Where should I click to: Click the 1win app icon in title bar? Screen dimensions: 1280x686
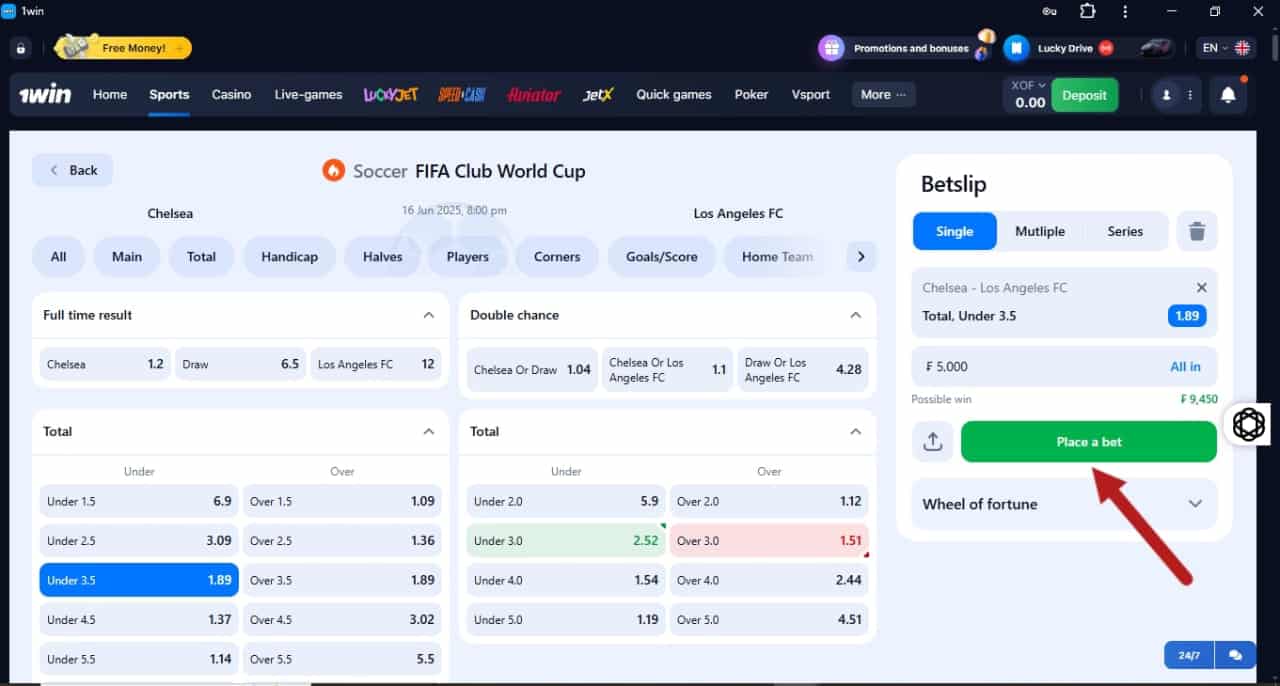(9, 11)
